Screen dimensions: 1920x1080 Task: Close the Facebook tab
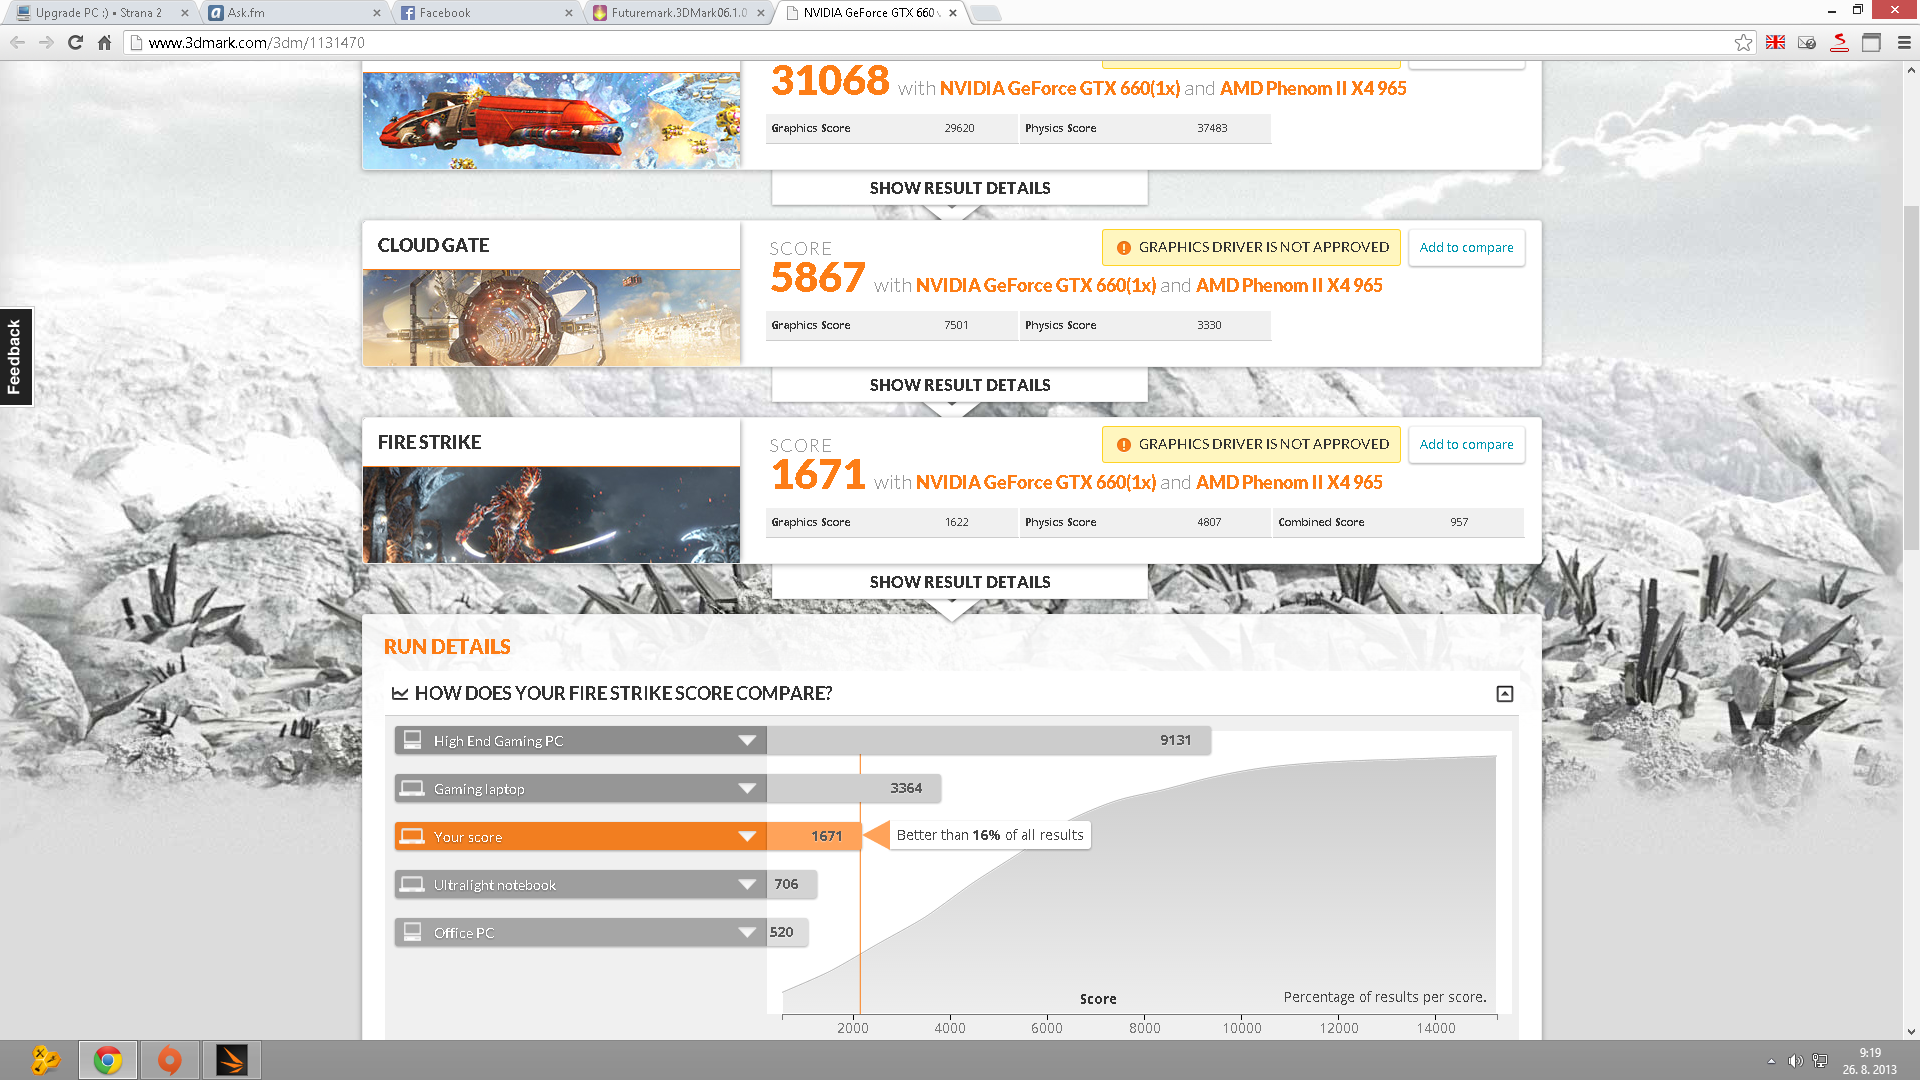568,13
